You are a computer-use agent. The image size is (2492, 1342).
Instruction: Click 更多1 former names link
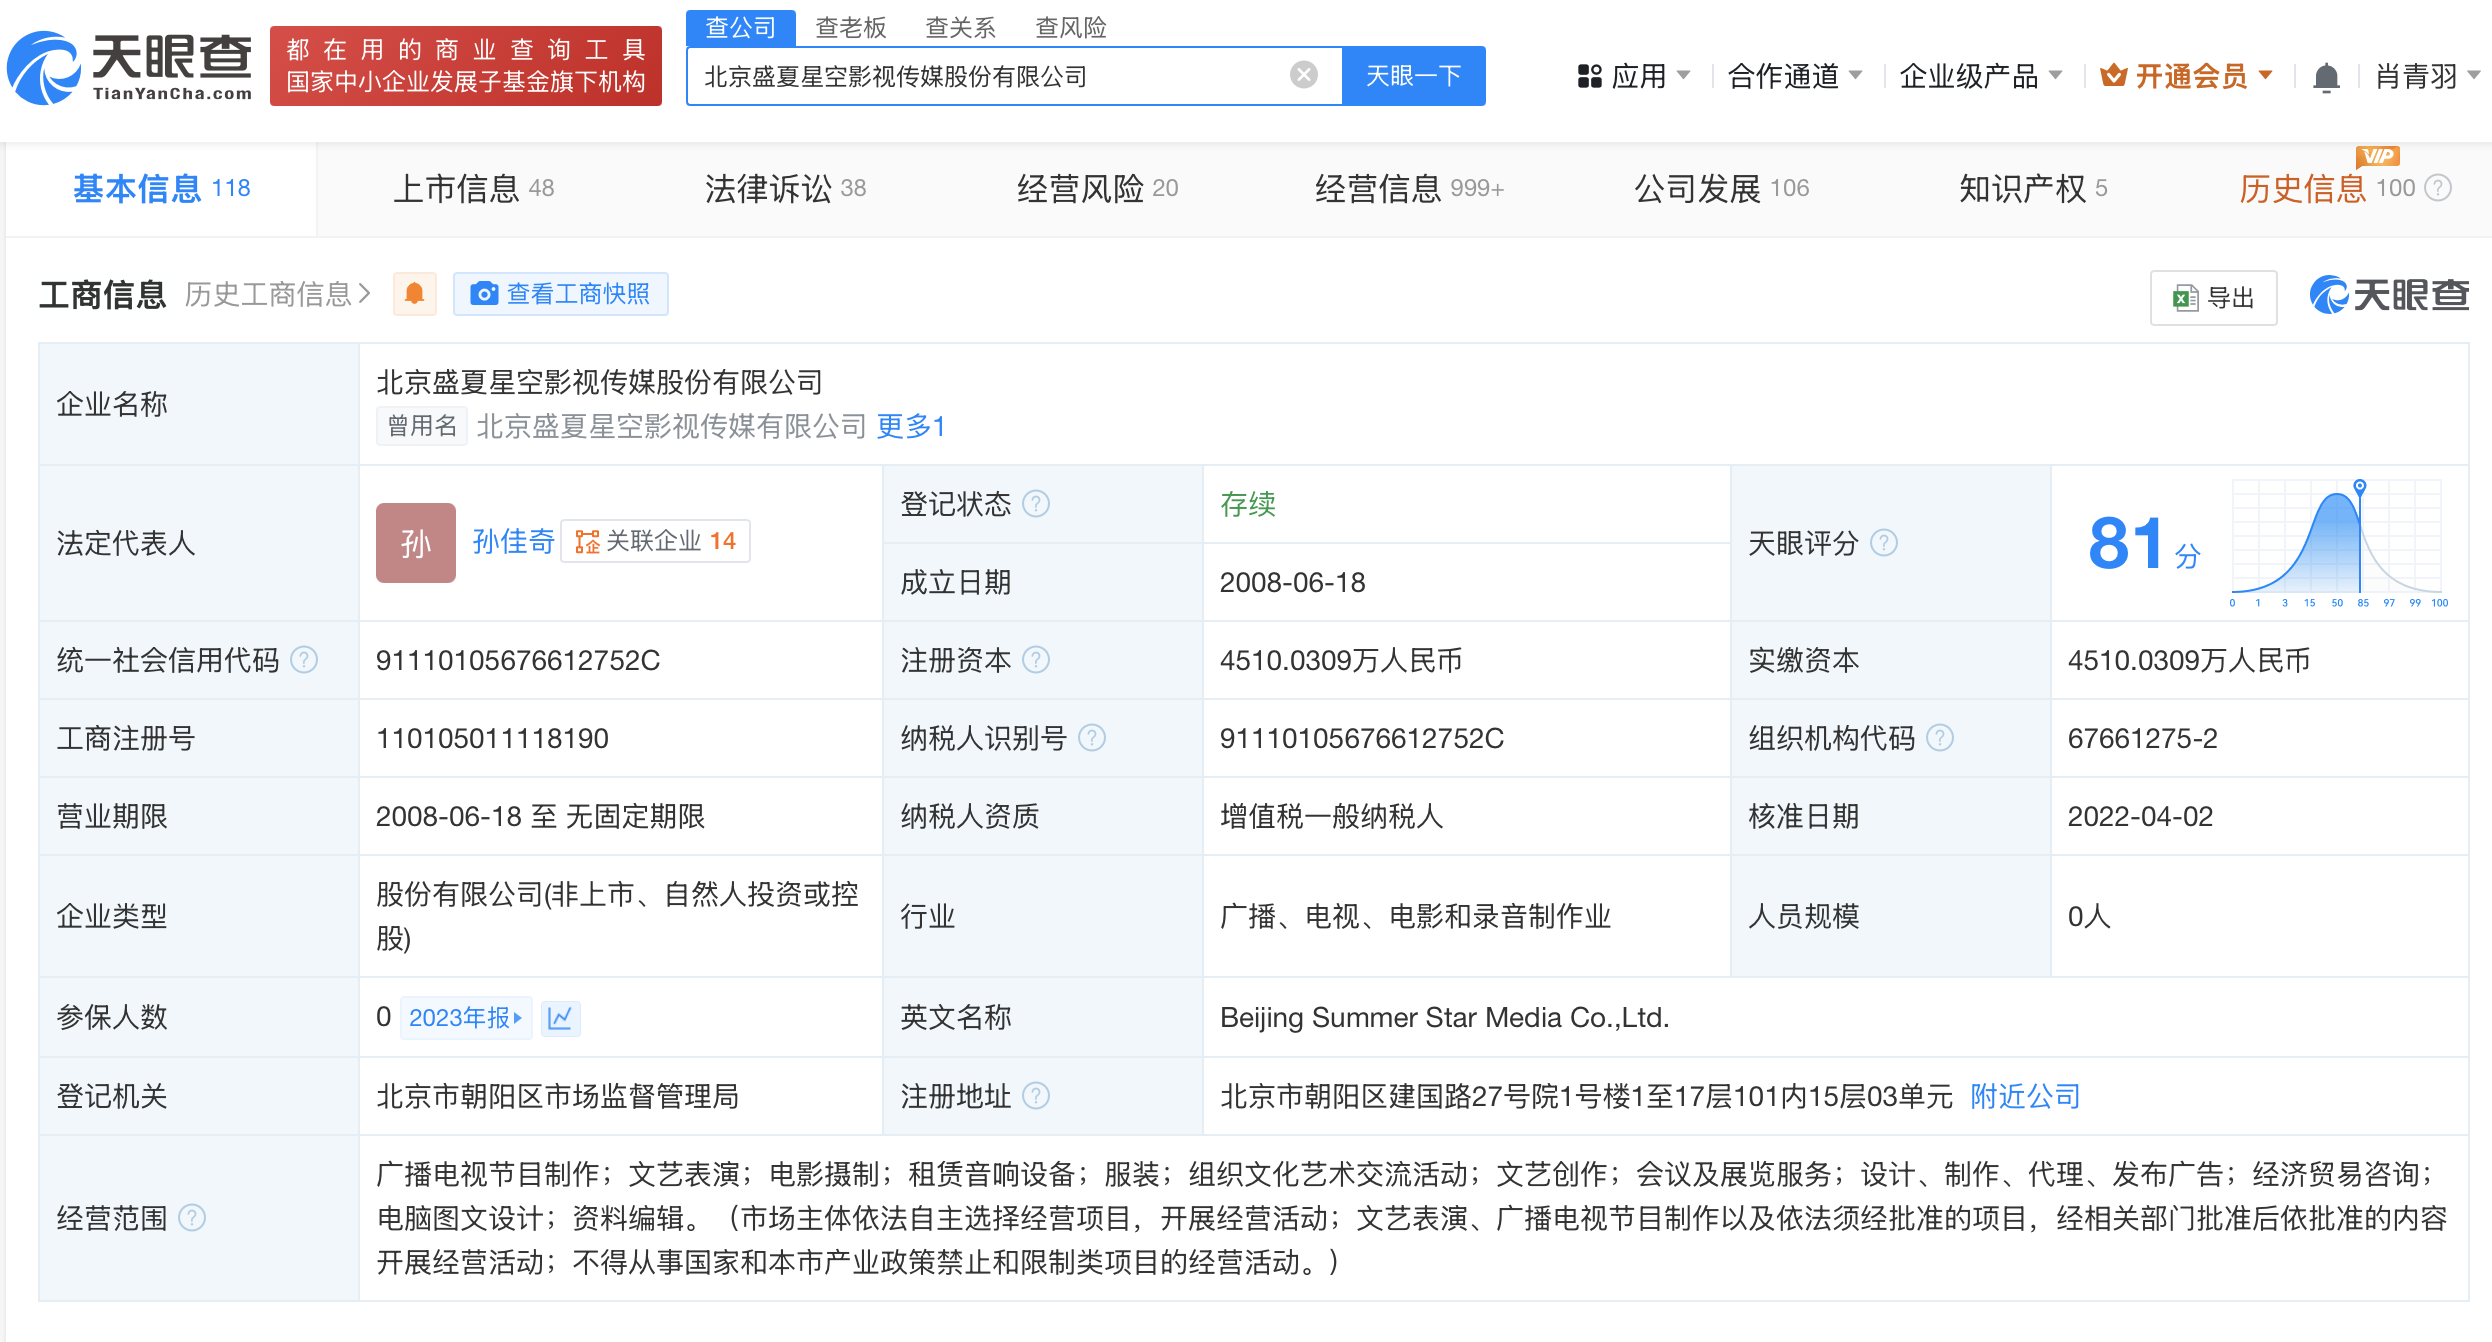[910, 426]
